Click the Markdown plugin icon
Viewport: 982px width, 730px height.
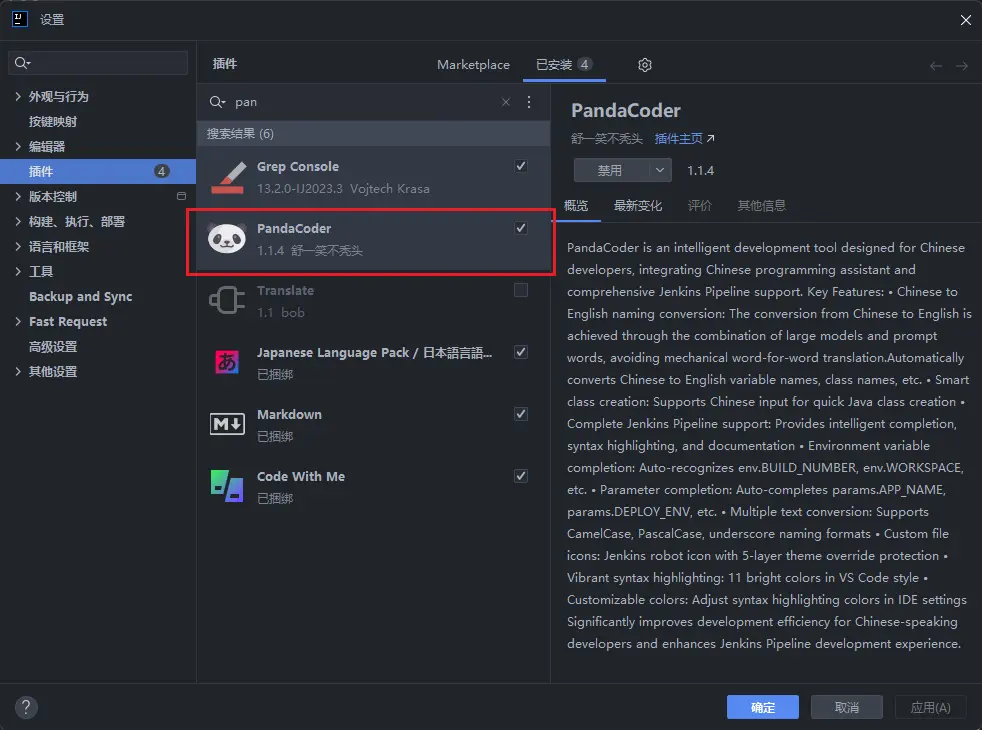(x=227, y=424)
